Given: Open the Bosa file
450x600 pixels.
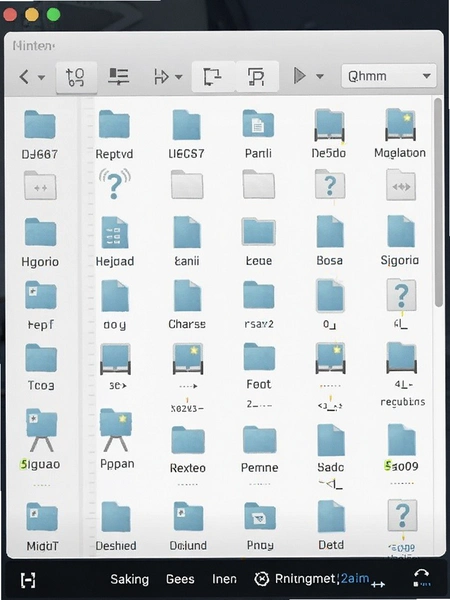Looking at the screenshot, I should point(330,231).
